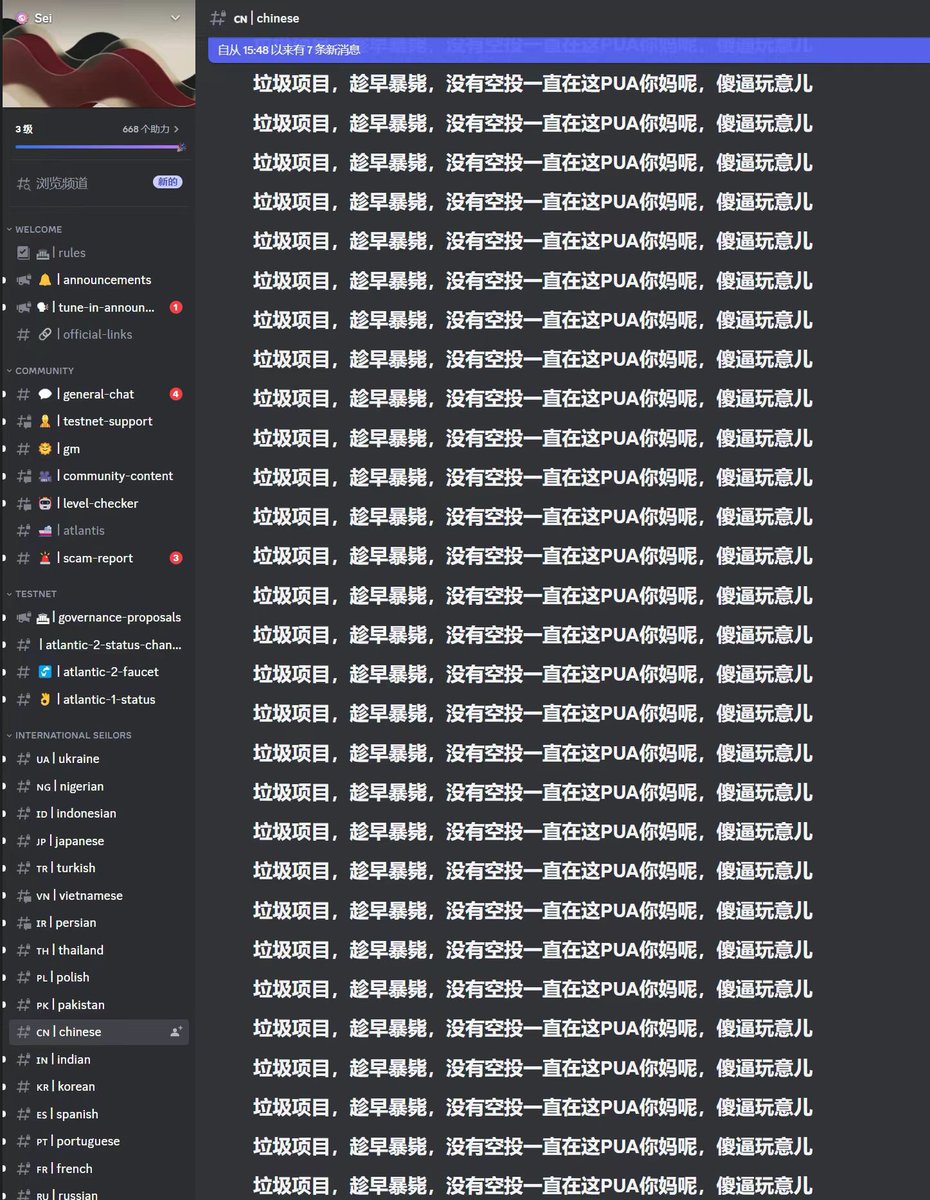Open the VN vietnamese channel
This screenshot has width=930, height=1200.
[98, 895]
